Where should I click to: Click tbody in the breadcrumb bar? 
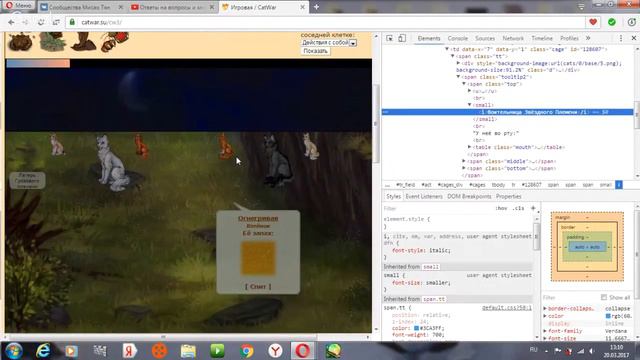[498, 185]
